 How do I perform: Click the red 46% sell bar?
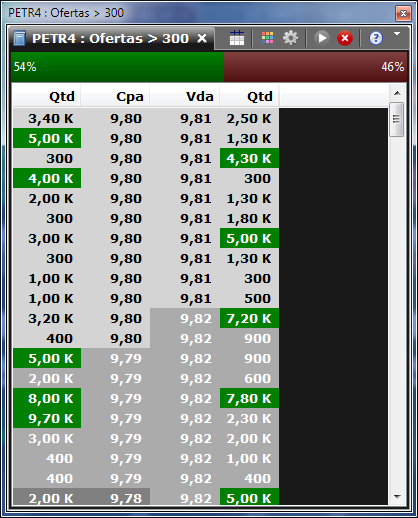point(316,67)
